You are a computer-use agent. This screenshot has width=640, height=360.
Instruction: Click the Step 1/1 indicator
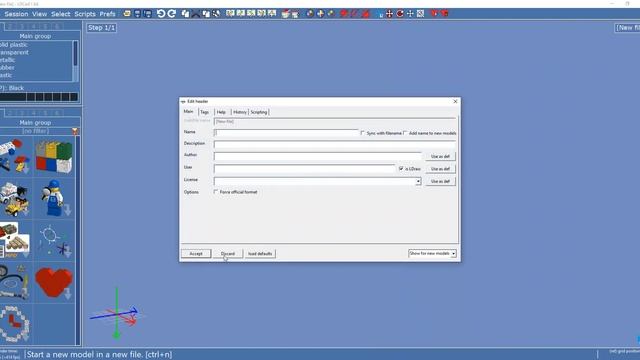pyautogui.click(x=102, y=28)
